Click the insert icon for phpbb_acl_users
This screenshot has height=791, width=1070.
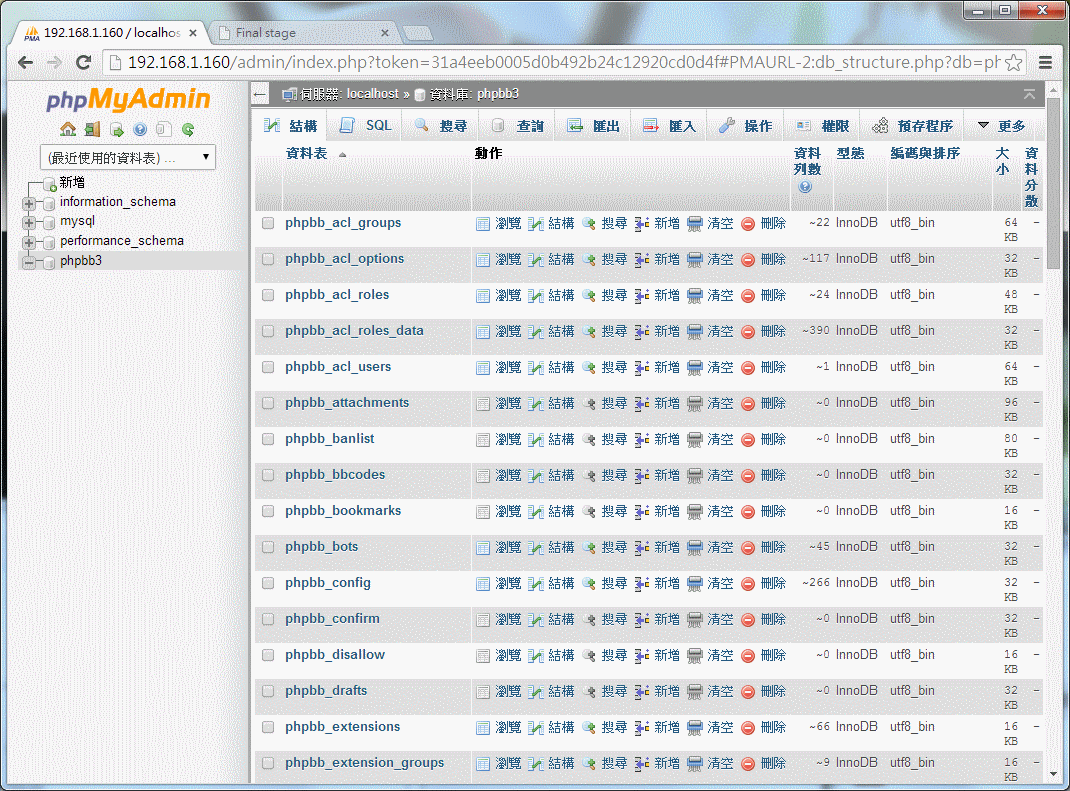click(x=641, y=368)
